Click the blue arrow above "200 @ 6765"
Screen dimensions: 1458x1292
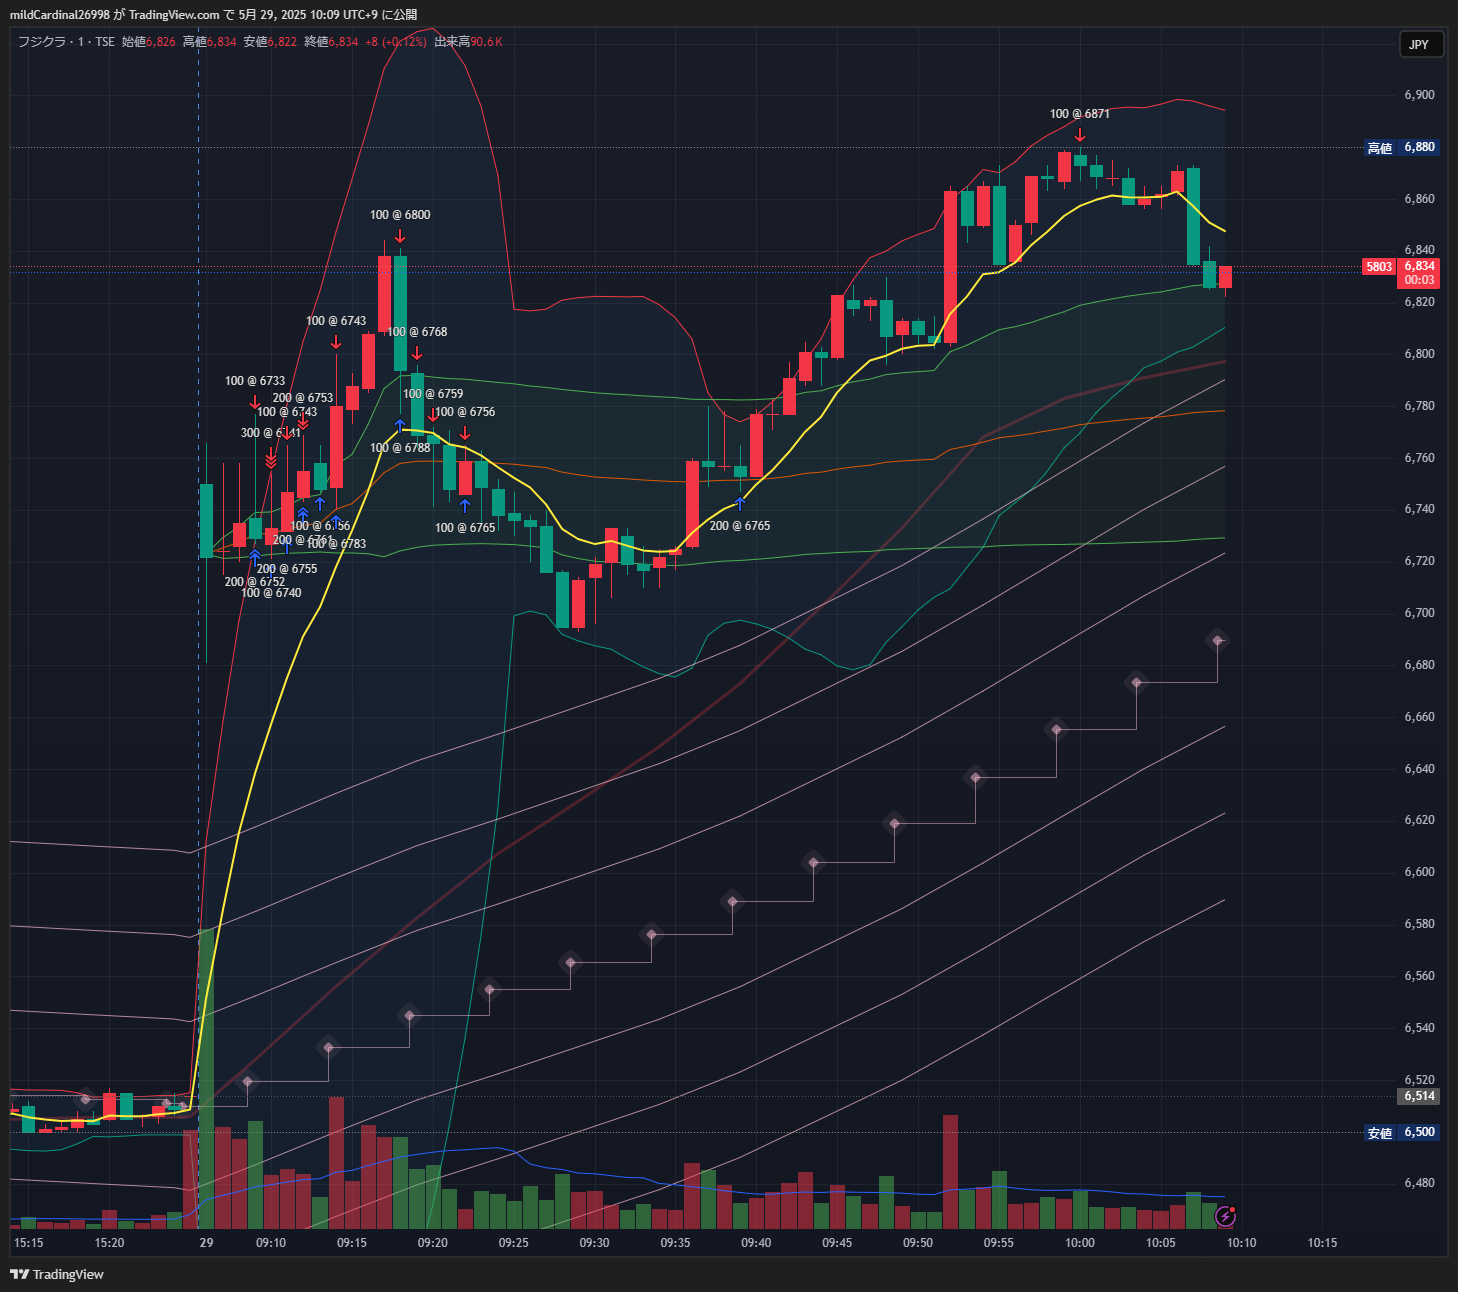pyautogui.click(x=740, y=504)
